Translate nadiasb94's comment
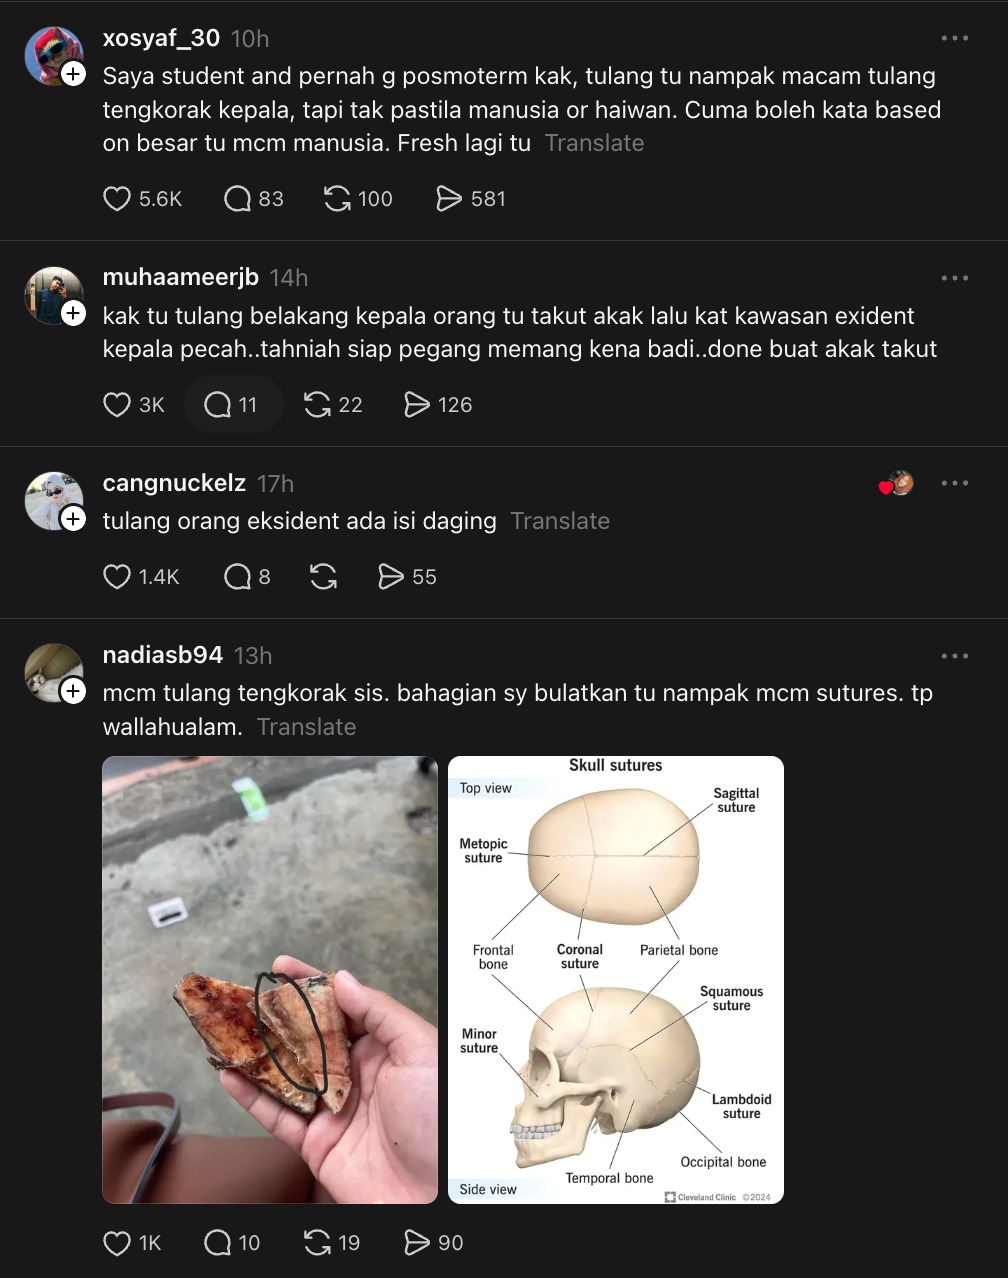The width and height of the screenshot is (1008, 1278). point(306,727)
